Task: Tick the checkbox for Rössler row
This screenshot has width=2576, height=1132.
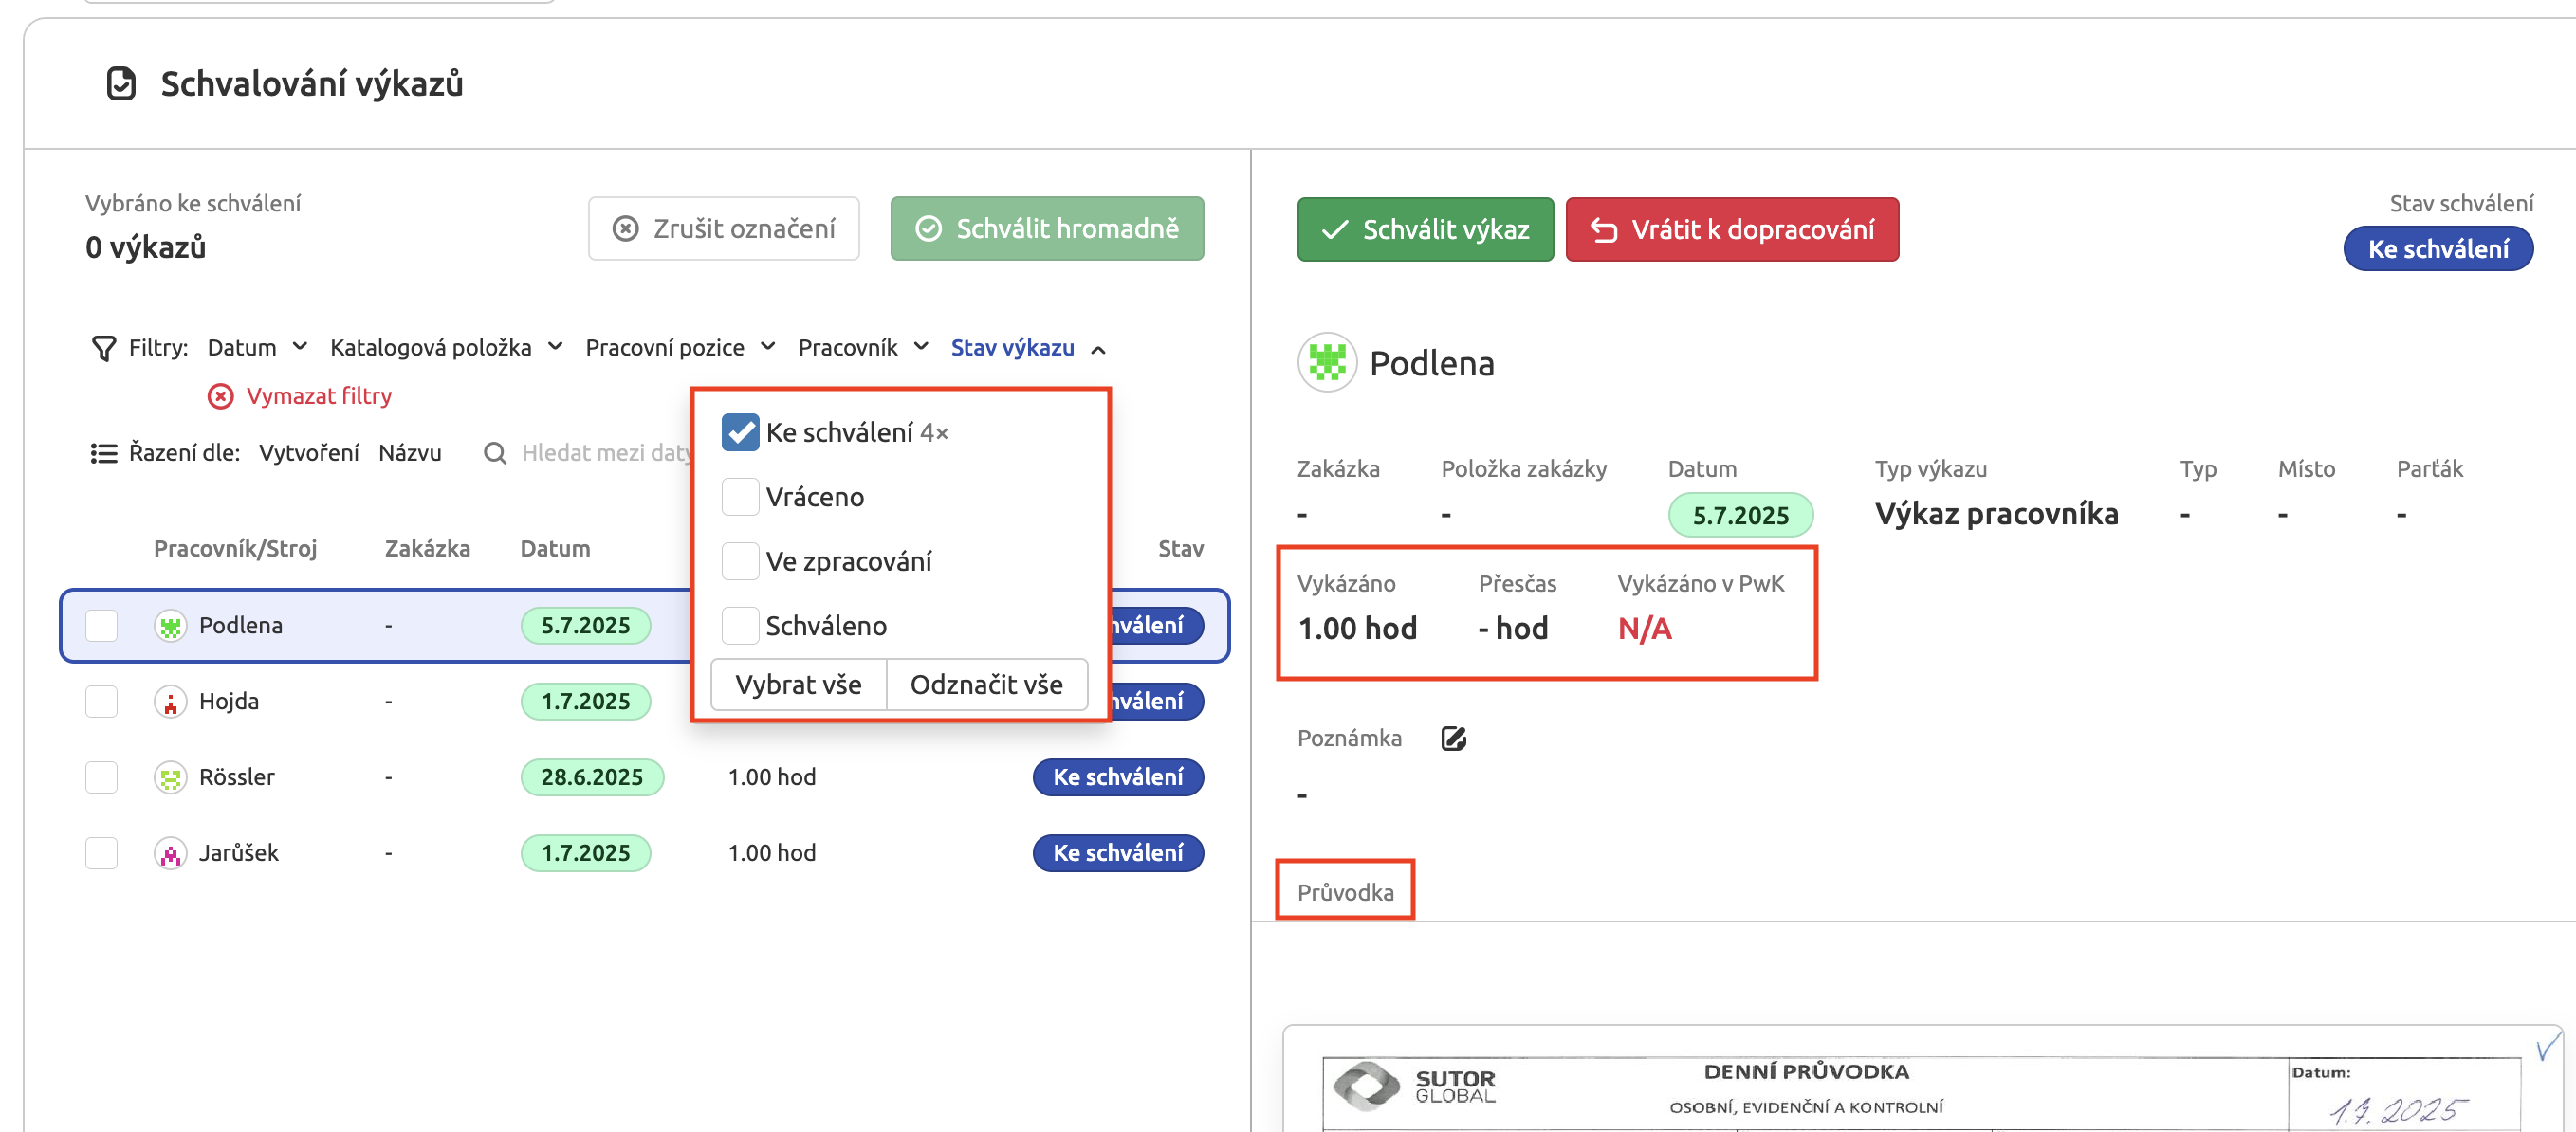Action: click(x=101, y=777)
